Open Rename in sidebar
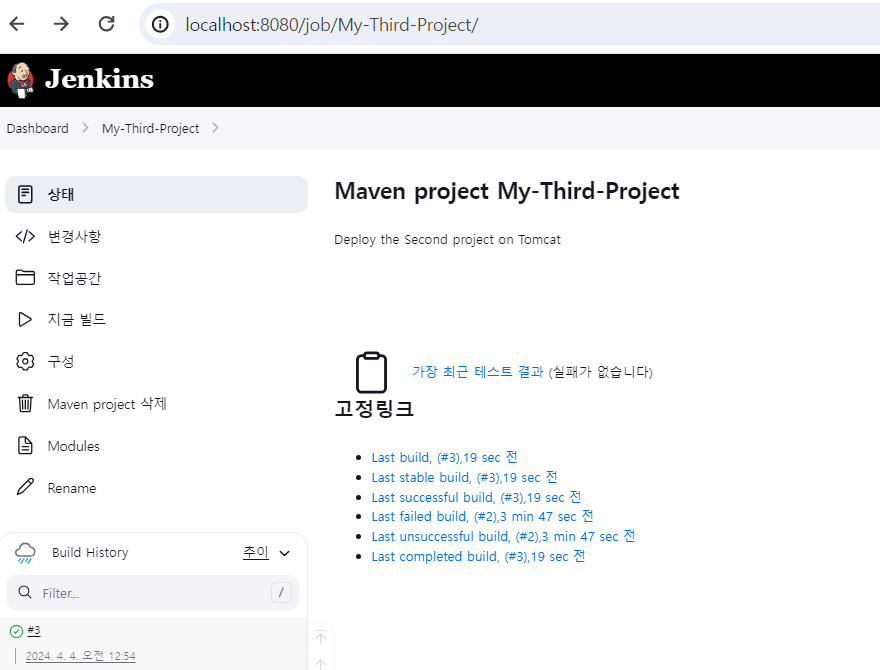The height and width of the screenshot is (670, 880). pos(72,488)
